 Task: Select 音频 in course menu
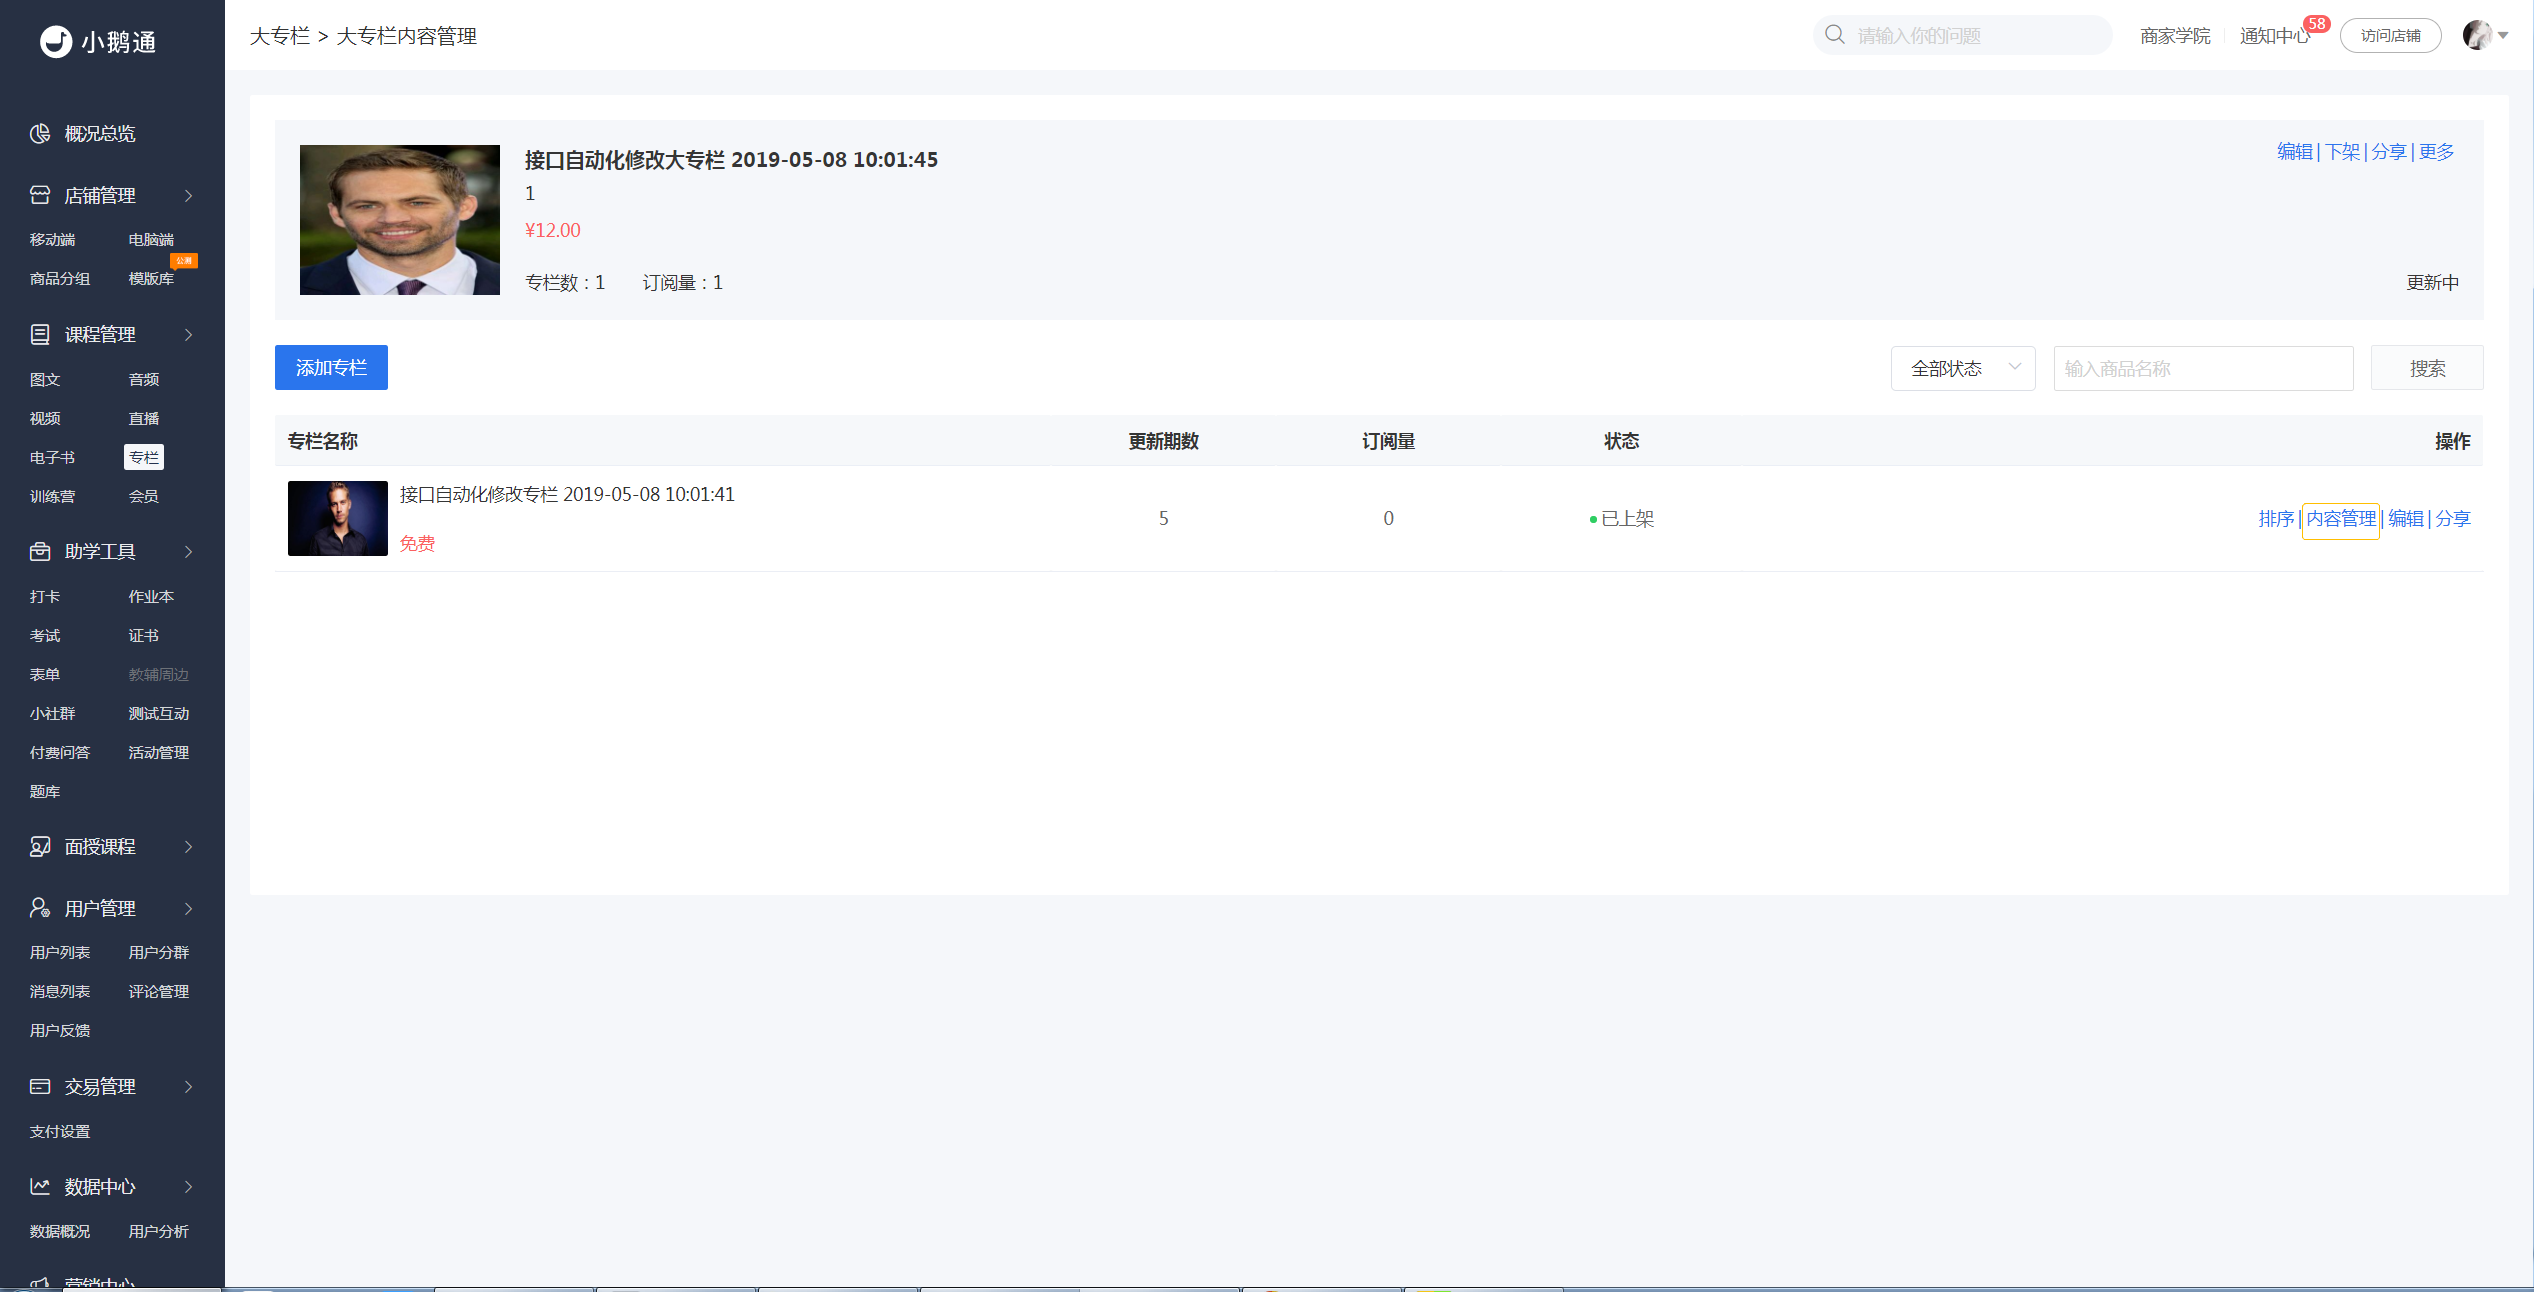coord(144,380)
